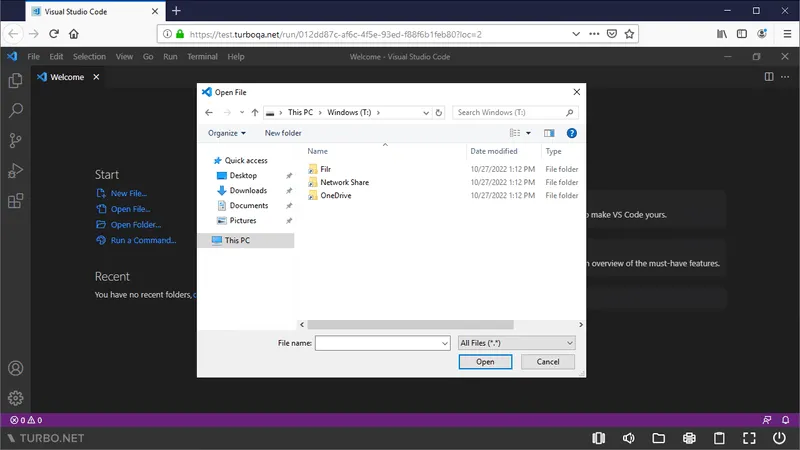The width and height of the screenshot is (800, 450).
Task: Open the Source Control view icon
Action: tap(15, 140)
